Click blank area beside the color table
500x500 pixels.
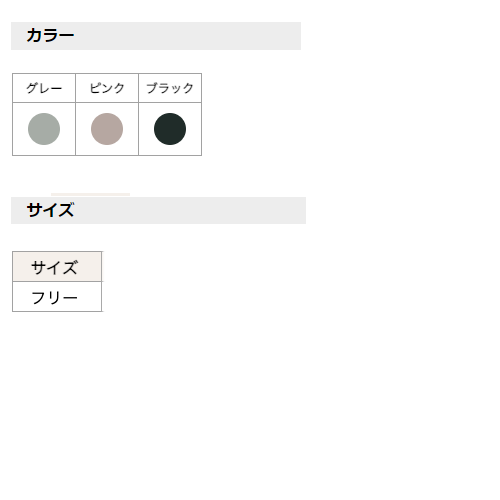333,114
